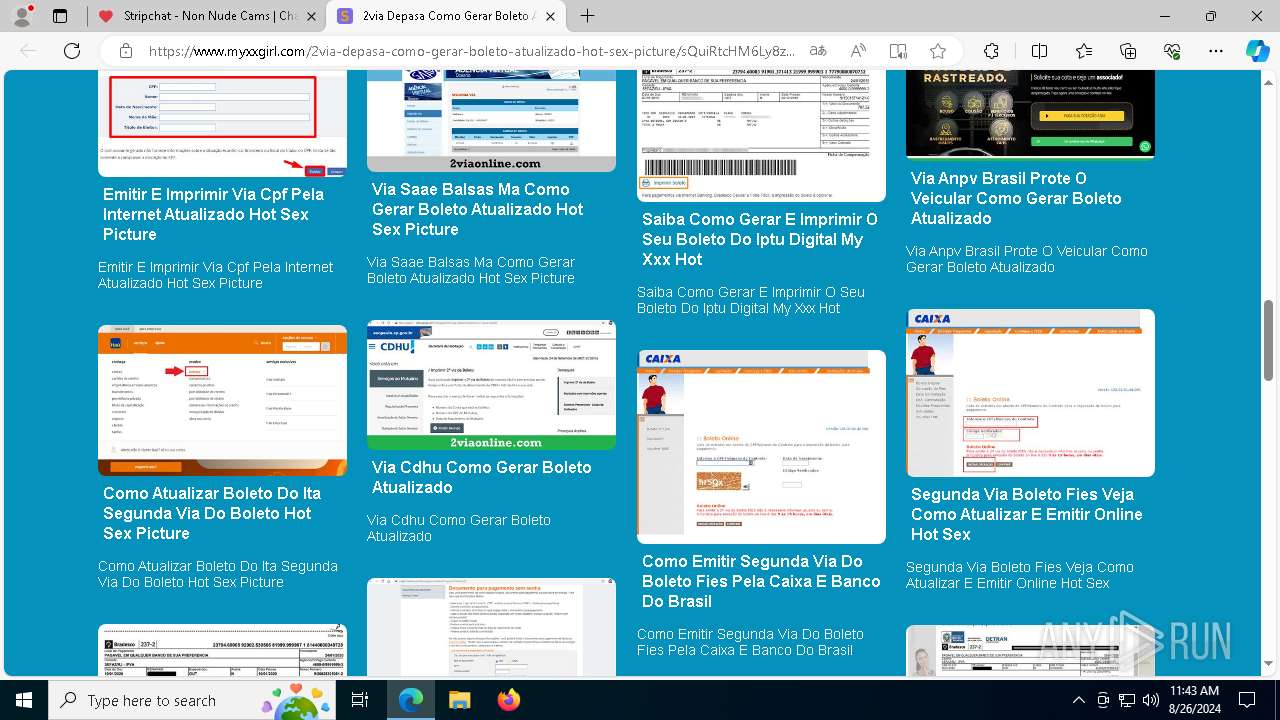
Task: Open File Explorer from the taskbar
Action: pyautogui.click(x=459, y=700)
